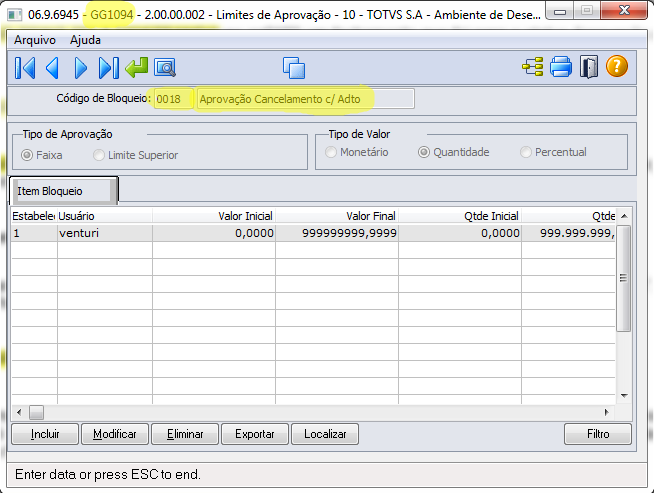Click establishment cell value 1
The height and width of the screenshot is (493, 654).
pos(34,233)
